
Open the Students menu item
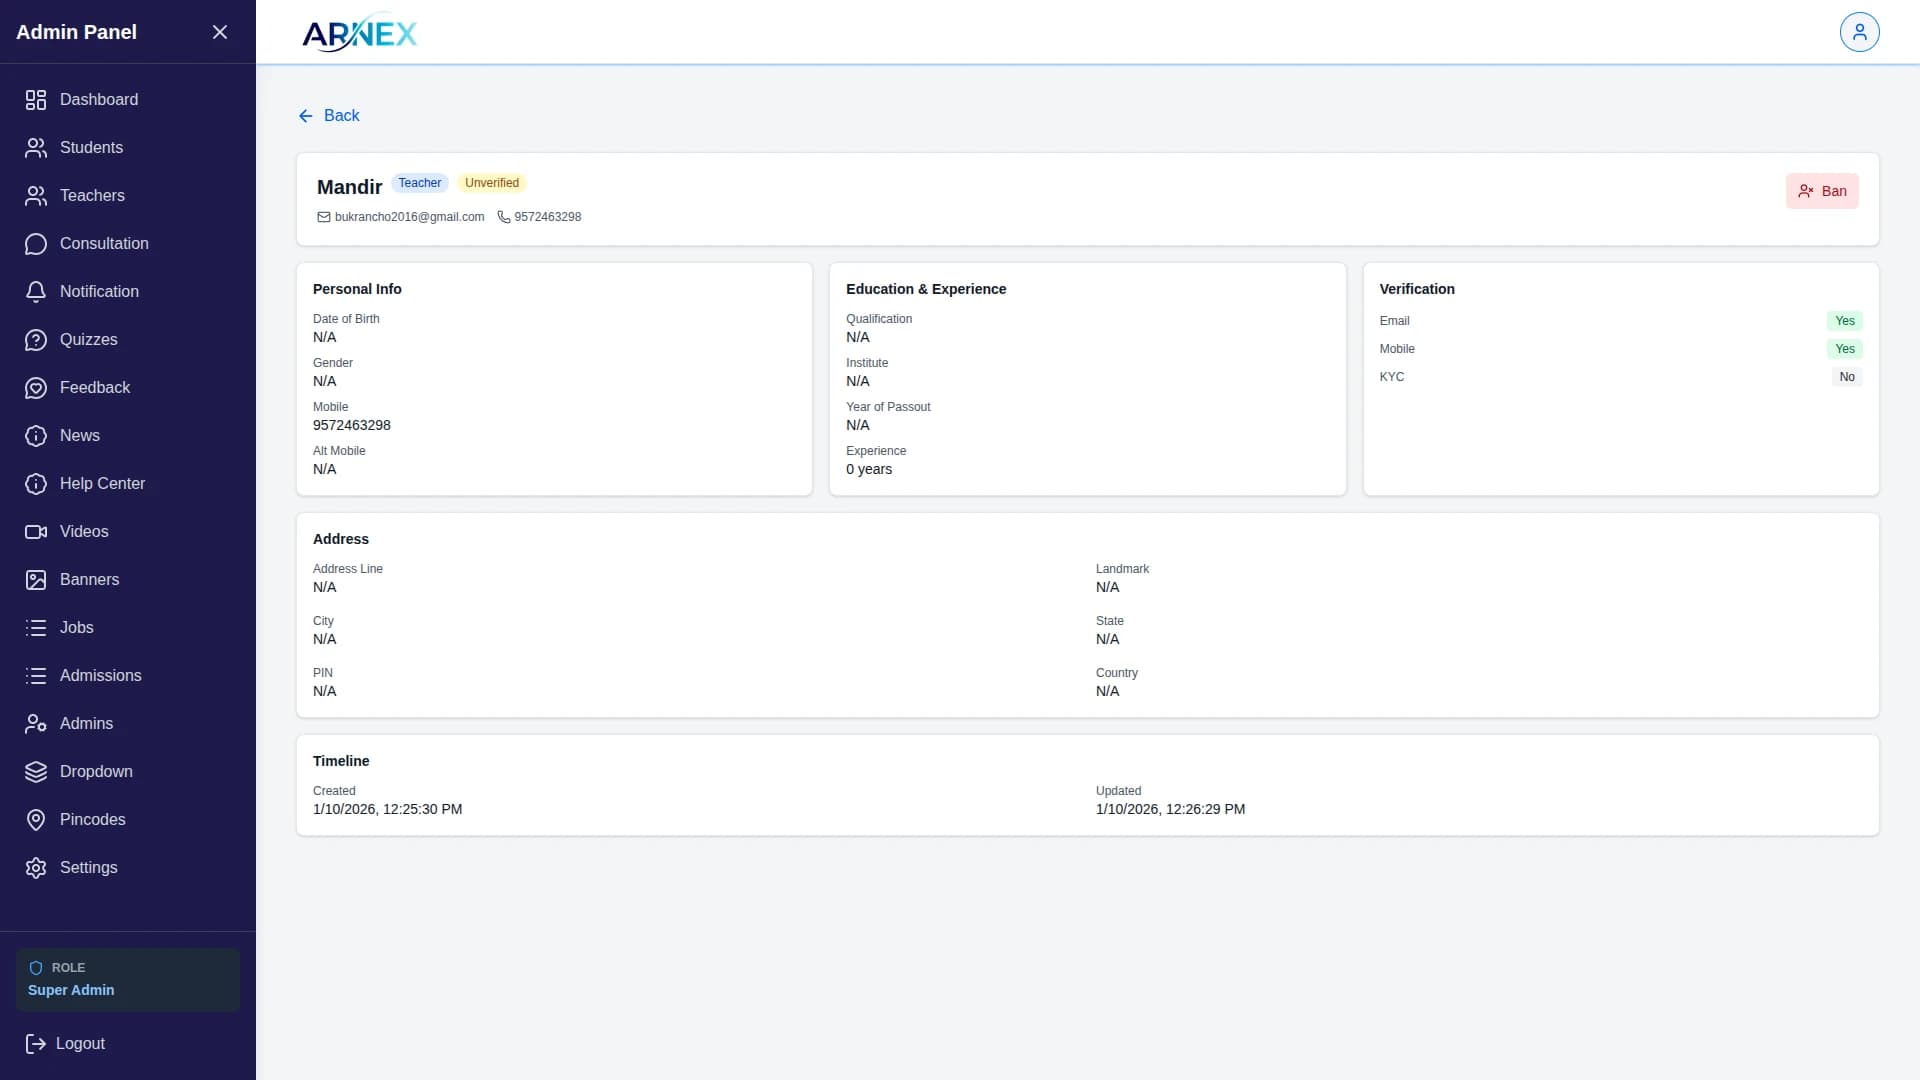tap(91, 148)
